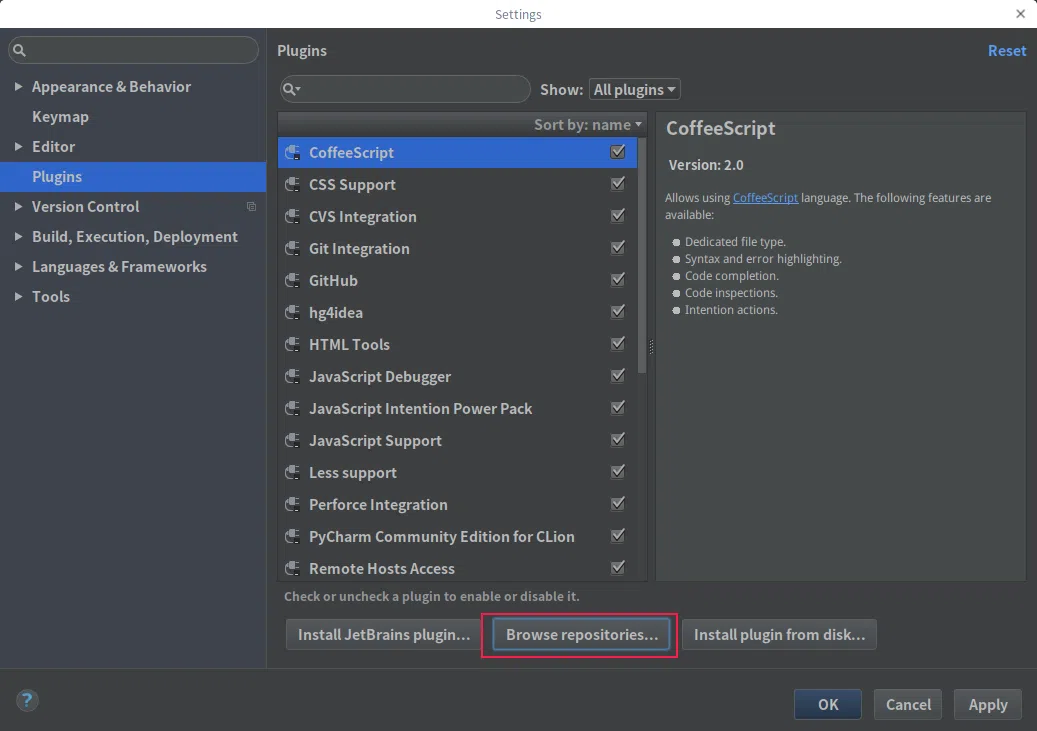Uncheck the CSS Support plugin
The height and width of the screenshot is (731, 1037).
tap(618, 184)
